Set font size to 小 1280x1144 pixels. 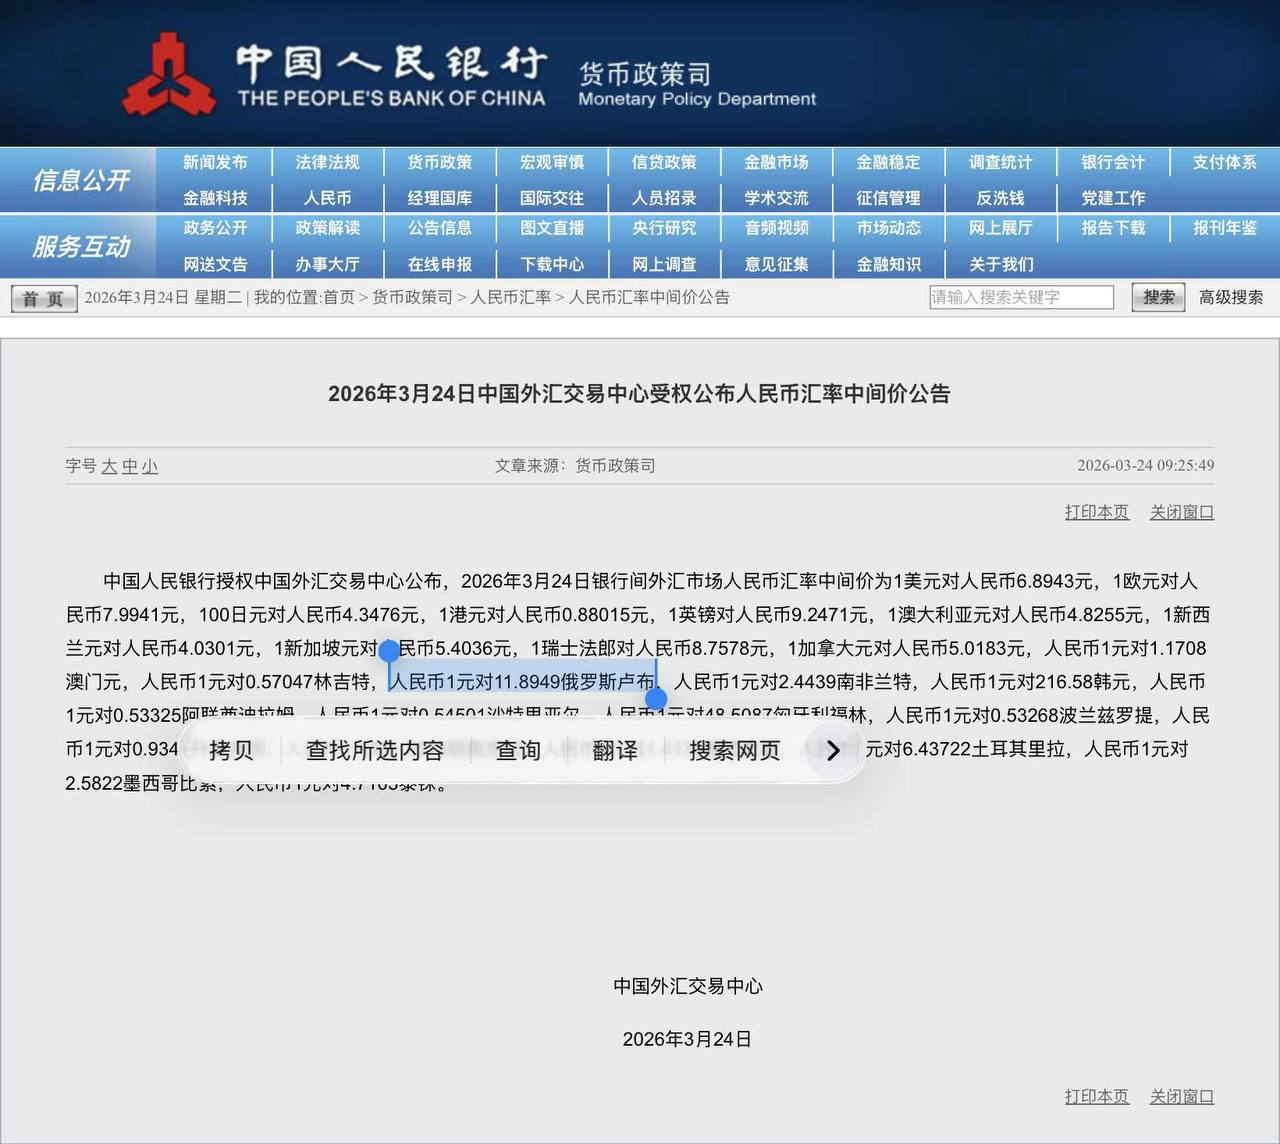[x=150, y=466]
